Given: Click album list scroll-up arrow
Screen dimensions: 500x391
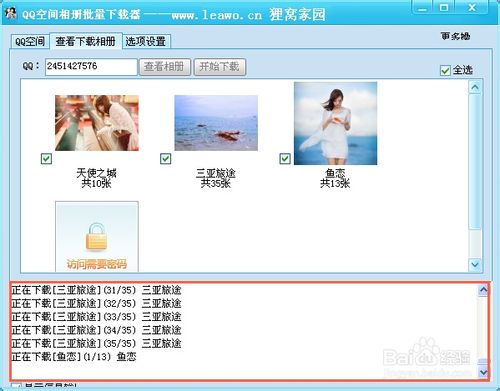Looking at the screenshot, I should tap(475, 87).
